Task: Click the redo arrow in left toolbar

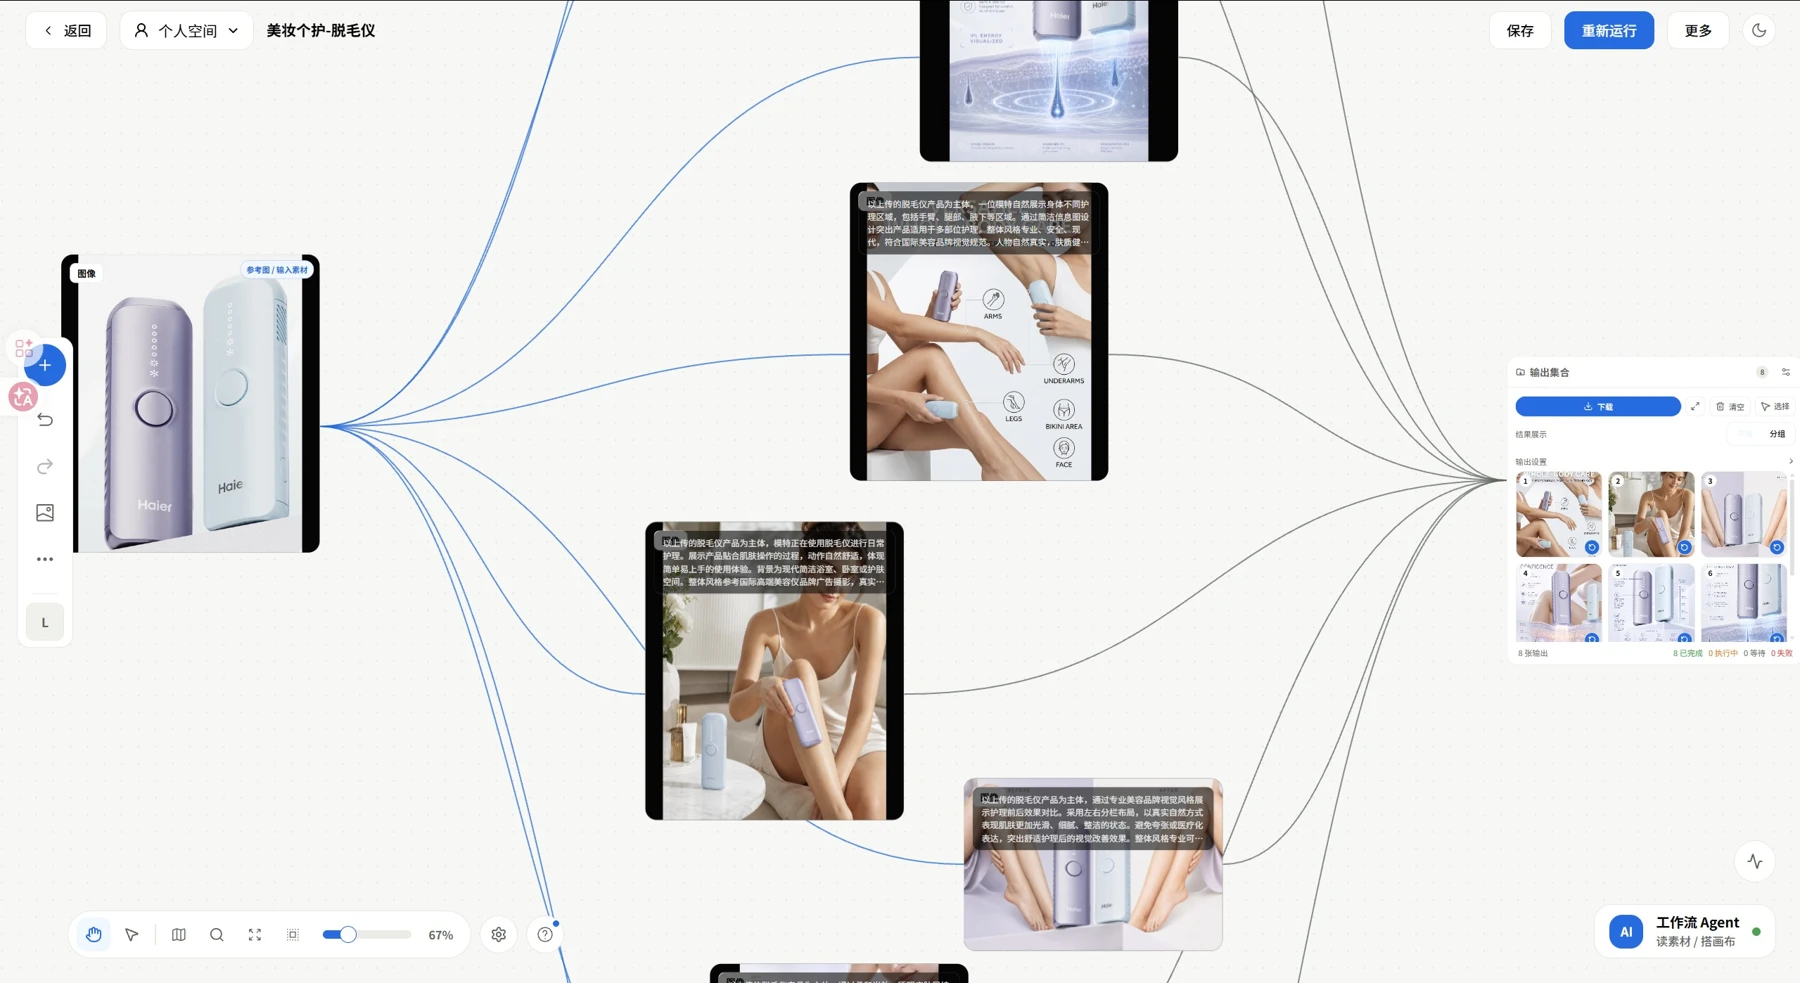Action: pyautogui.click(x=45, y=467)
